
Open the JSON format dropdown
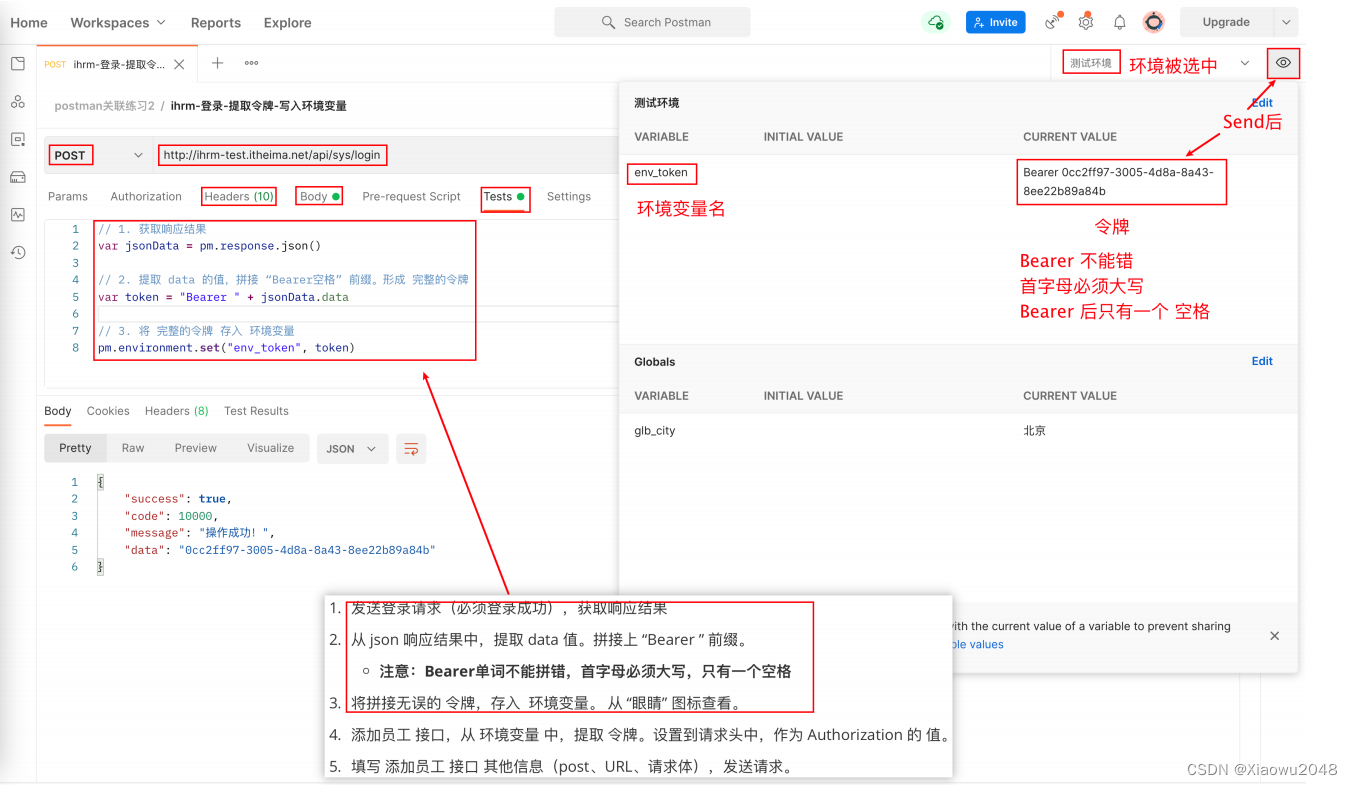point(352,449)
